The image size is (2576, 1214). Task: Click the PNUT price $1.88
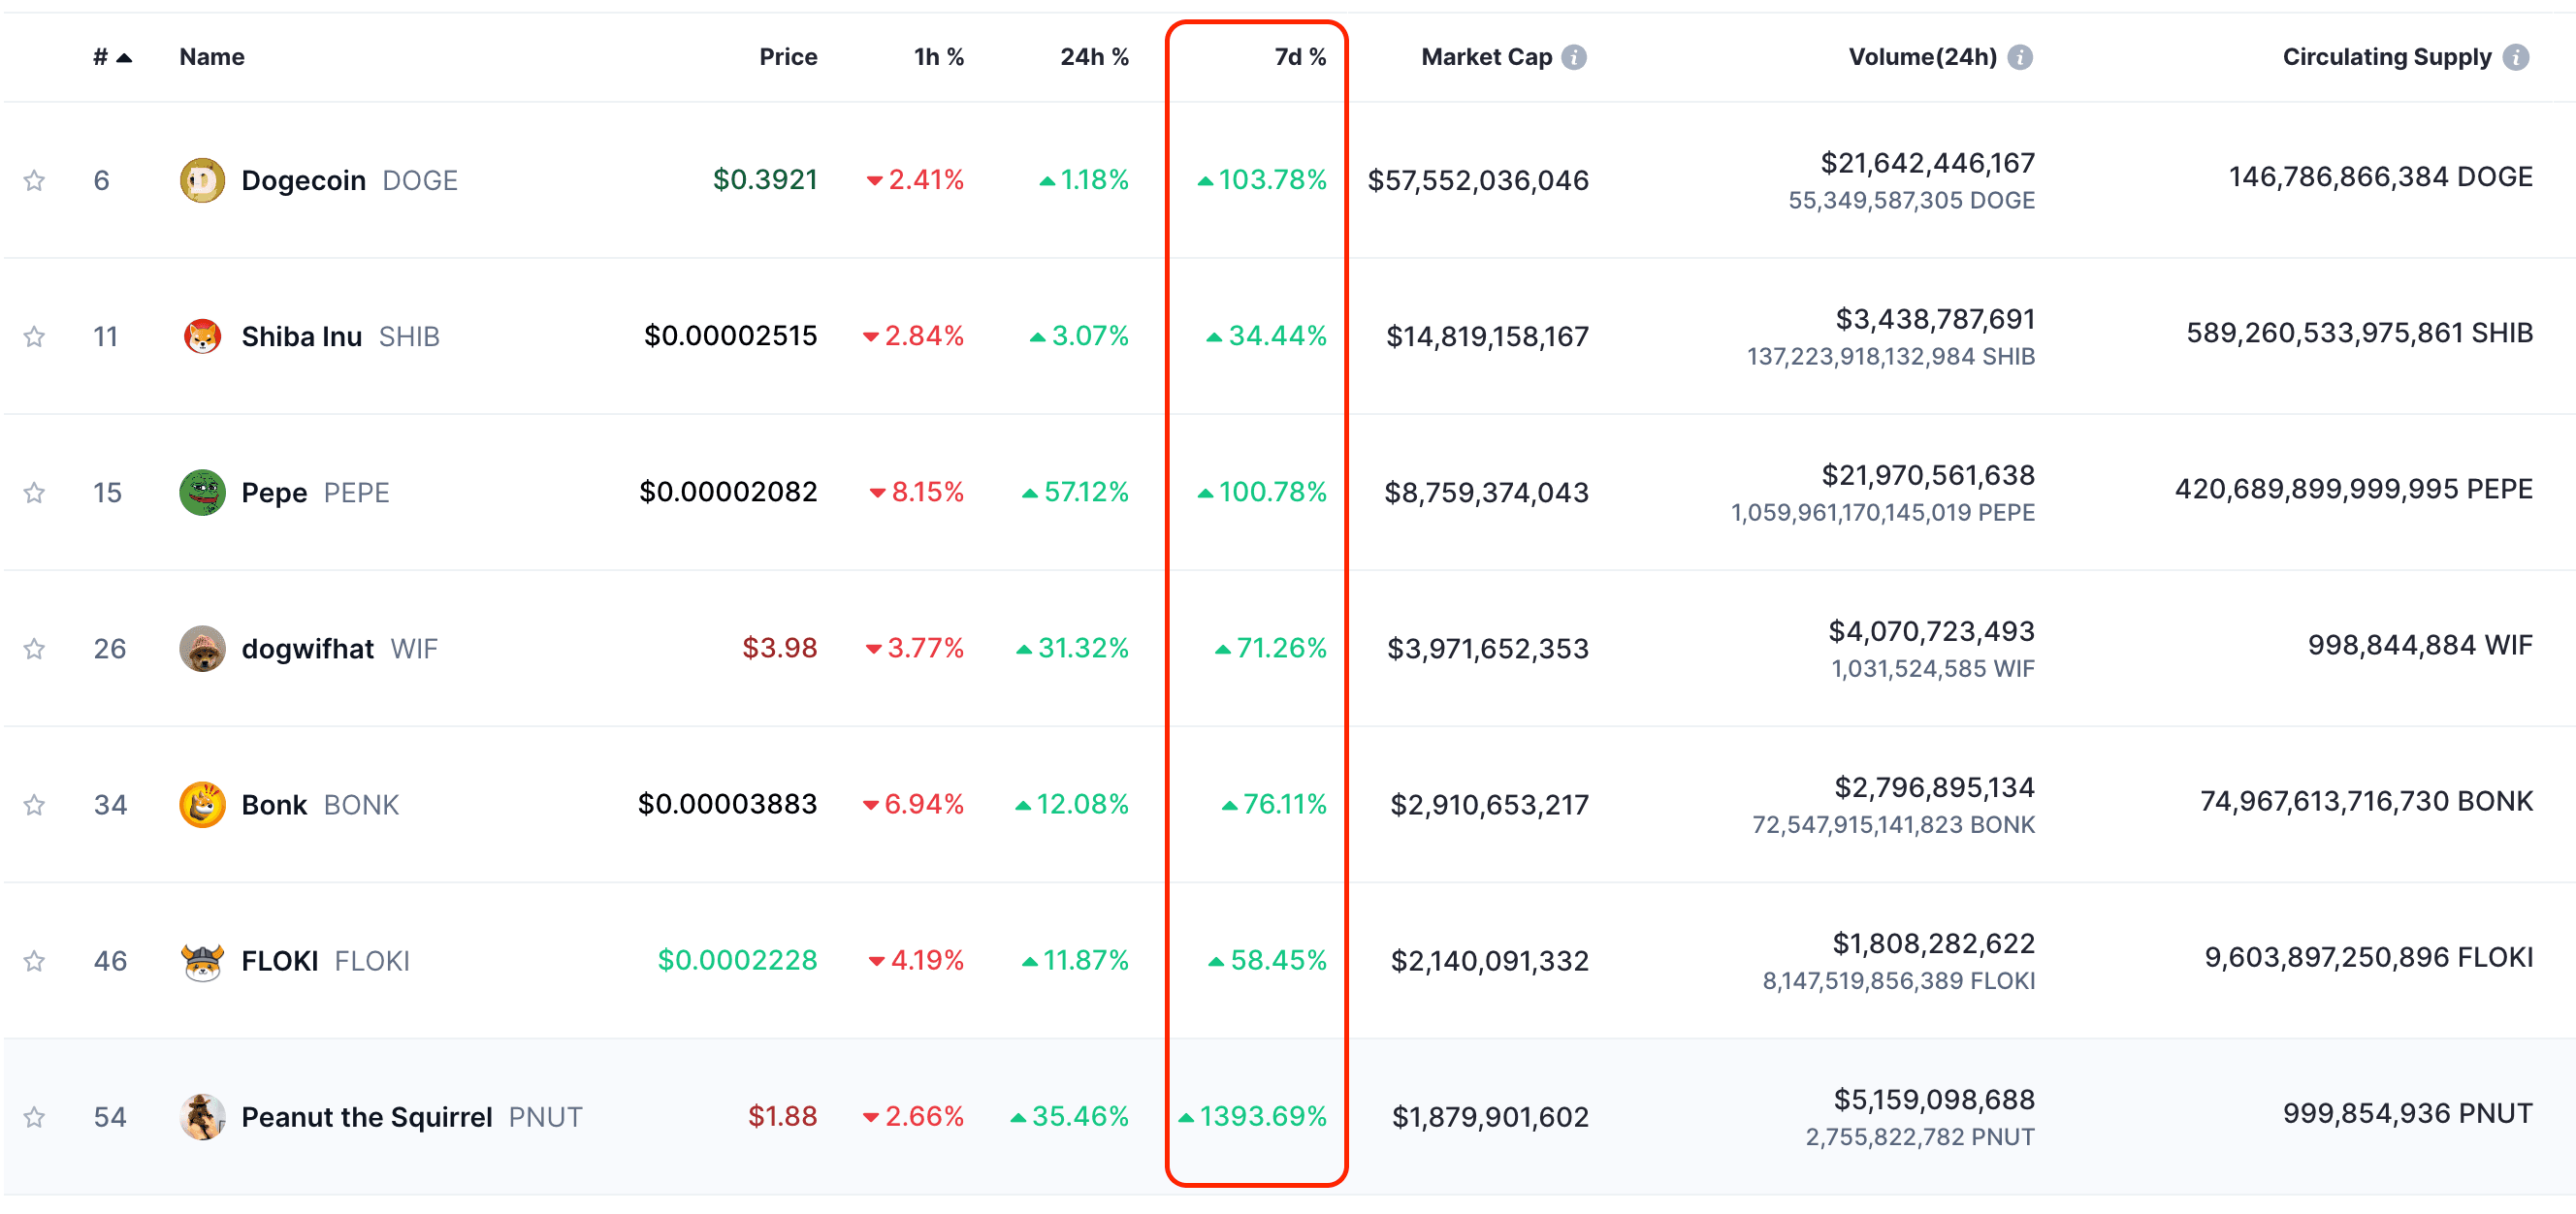click(x=783, y=1115)
